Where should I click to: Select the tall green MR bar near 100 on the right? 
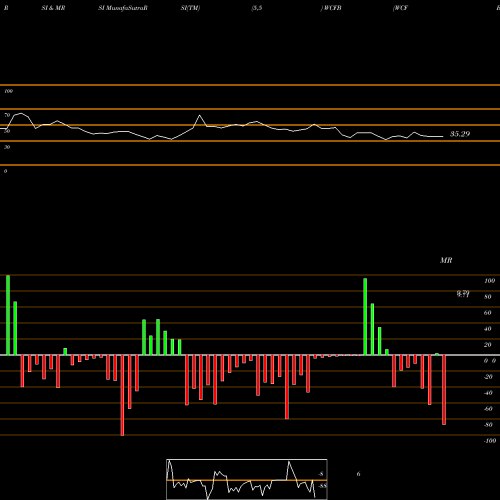(x=365, y=317)
